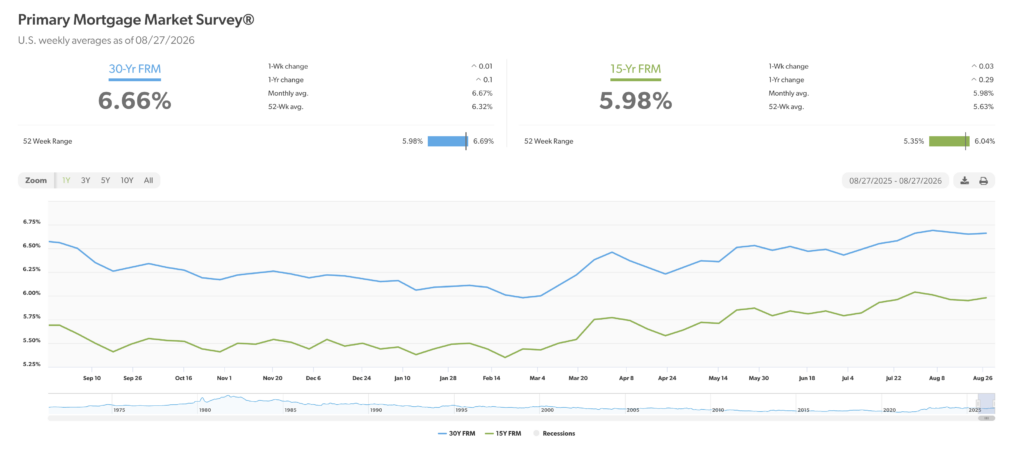
Task: Edit the 08/27/2025 - 08/27/2026 date range
Action: point(897,181)
